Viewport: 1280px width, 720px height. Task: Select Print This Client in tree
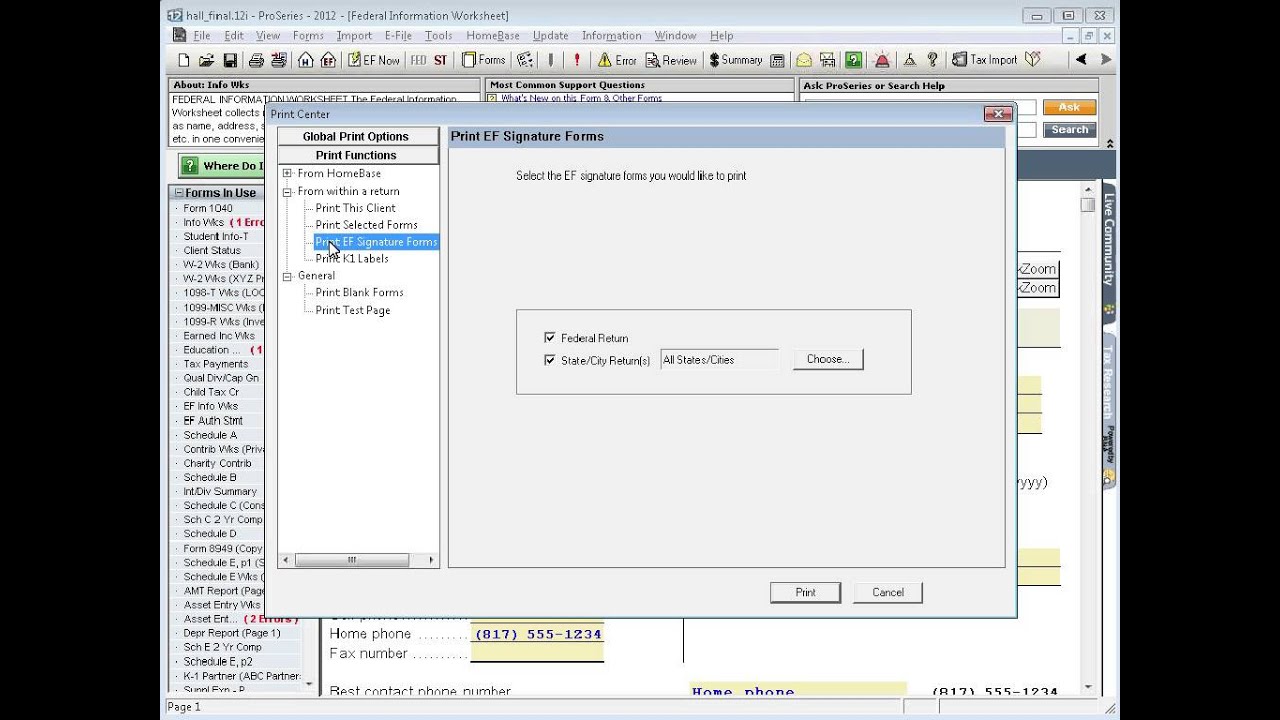(355, 208)
